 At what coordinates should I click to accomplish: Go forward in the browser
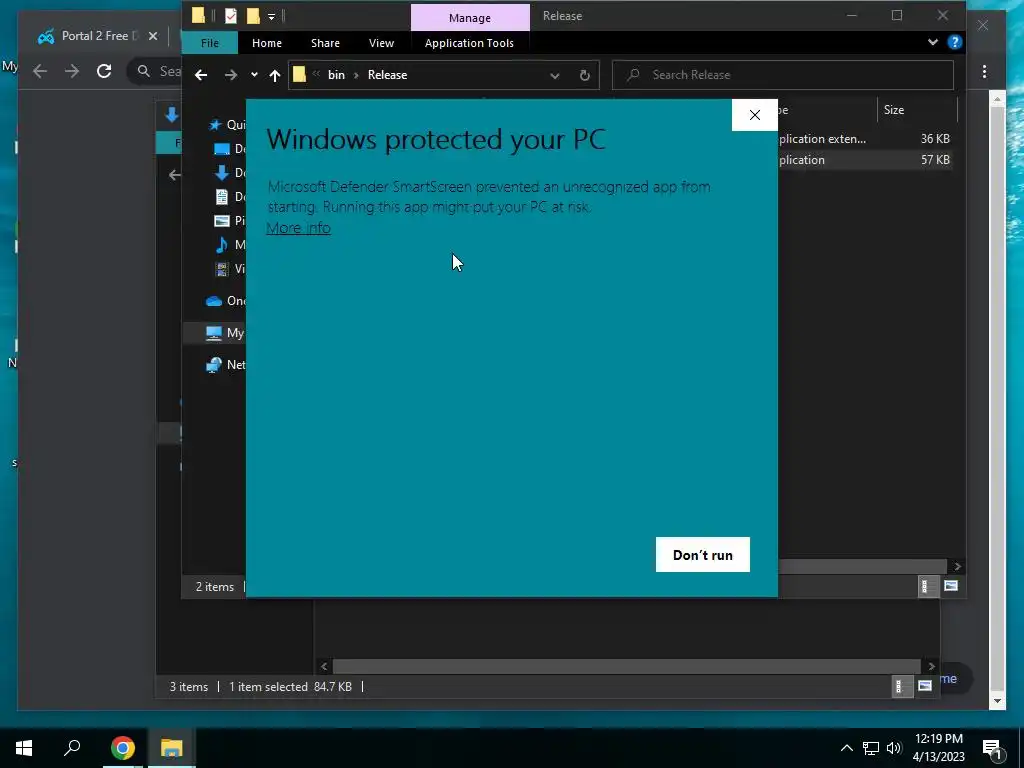(x=72, y=71)
